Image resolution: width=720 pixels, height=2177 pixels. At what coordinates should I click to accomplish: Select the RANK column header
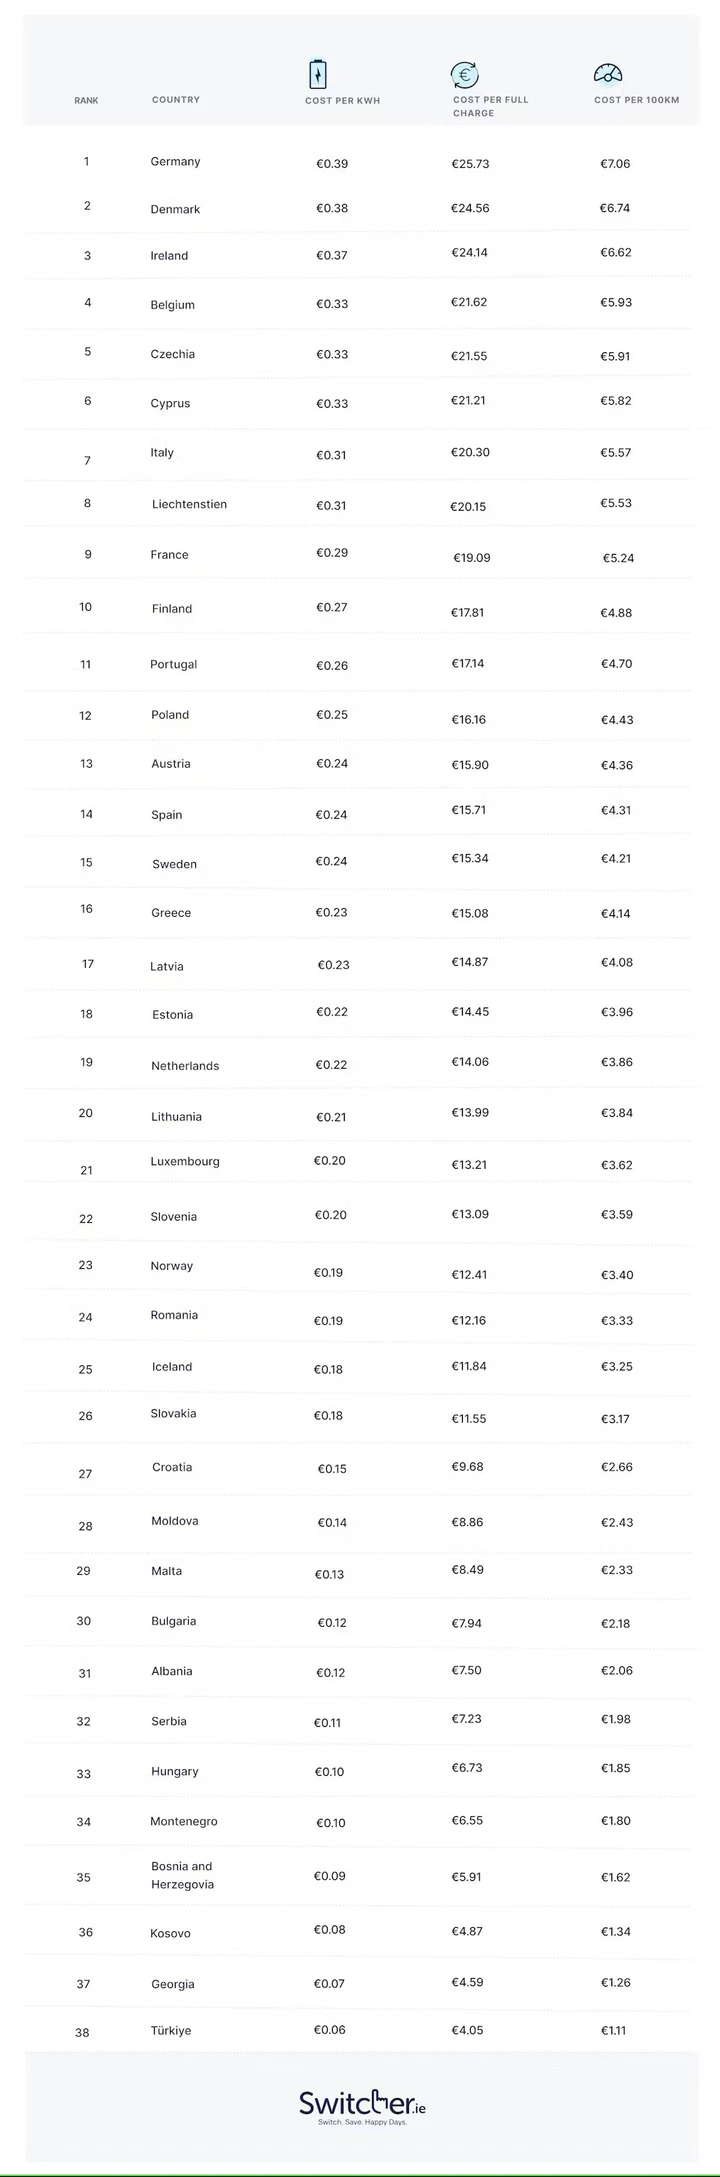point(86,101)
